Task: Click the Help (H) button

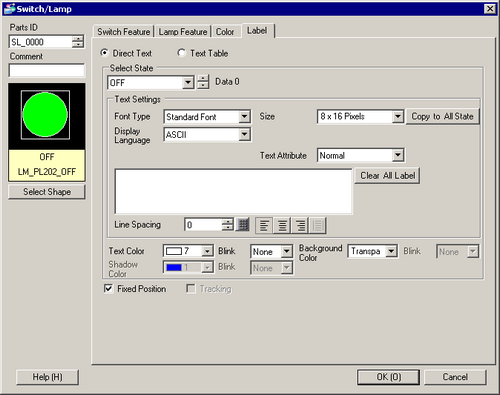Action: (47, 377)
